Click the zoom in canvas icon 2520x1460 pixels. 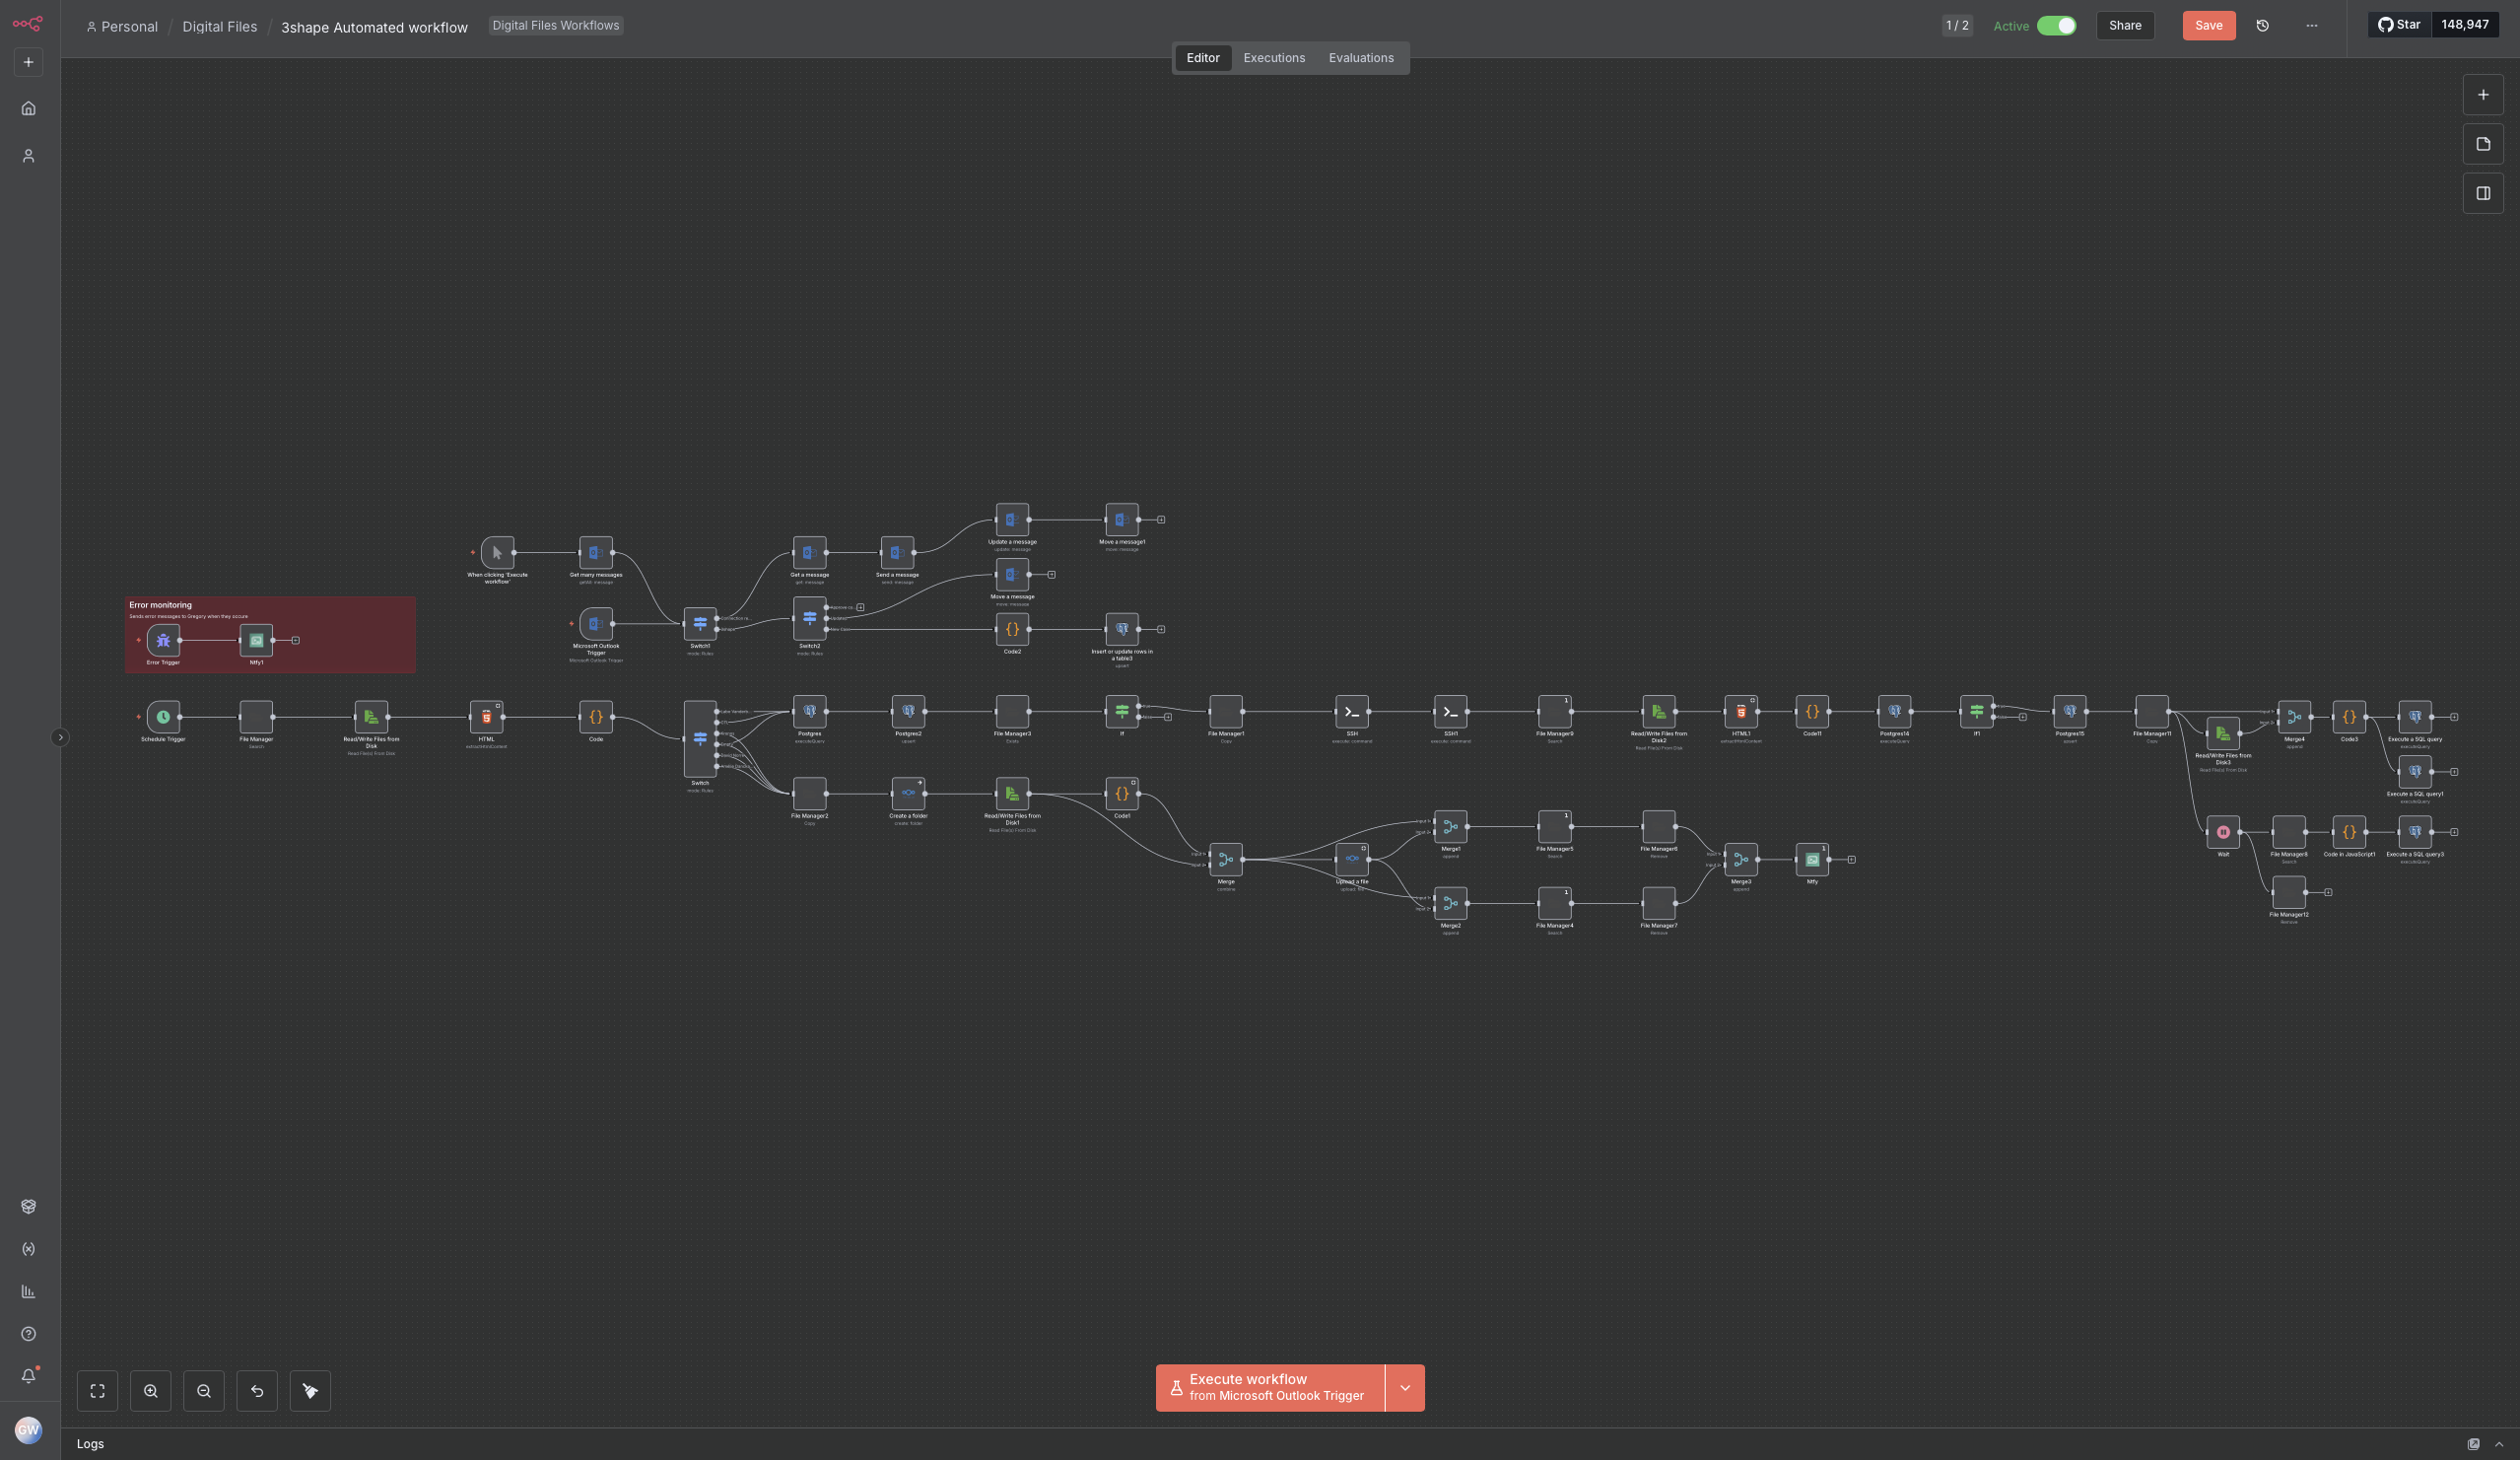tap(151, 1391)
